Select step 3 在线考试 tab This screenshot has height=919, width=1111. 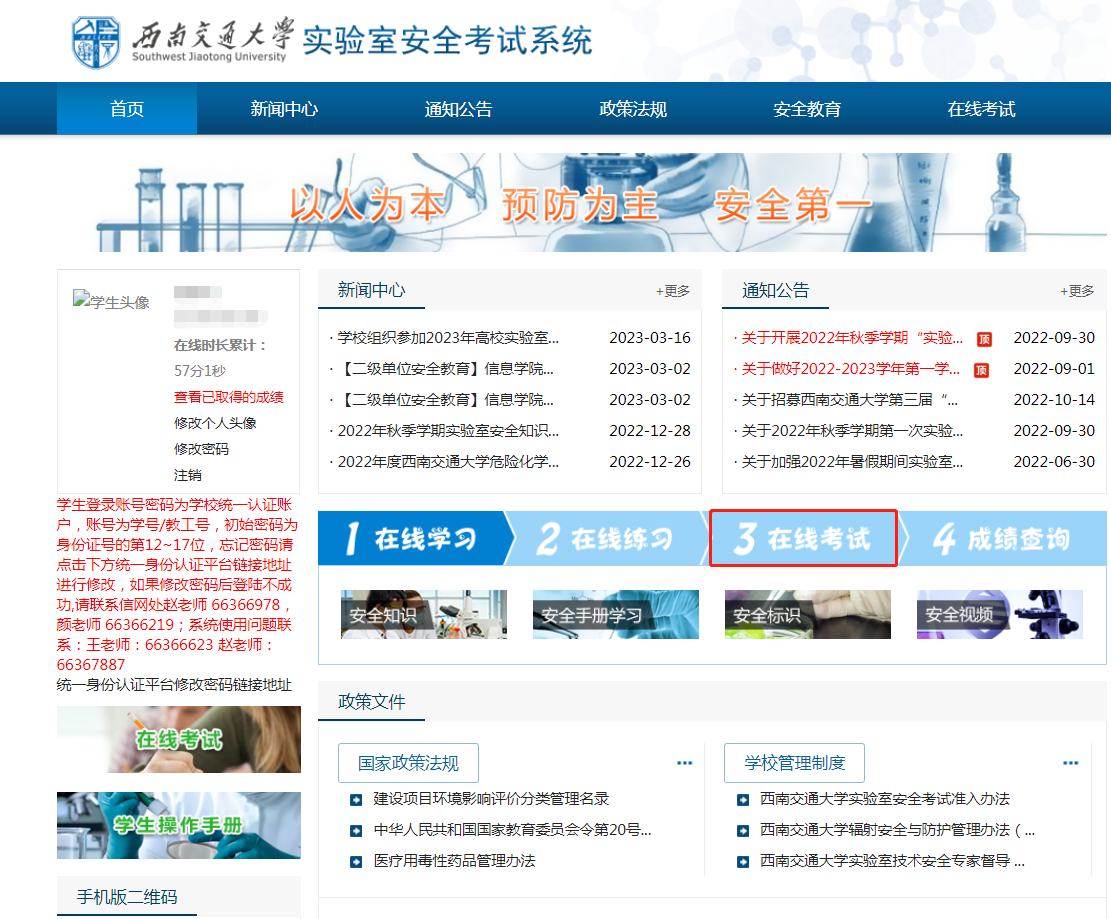pyautogui.click(x=803, y=539)
